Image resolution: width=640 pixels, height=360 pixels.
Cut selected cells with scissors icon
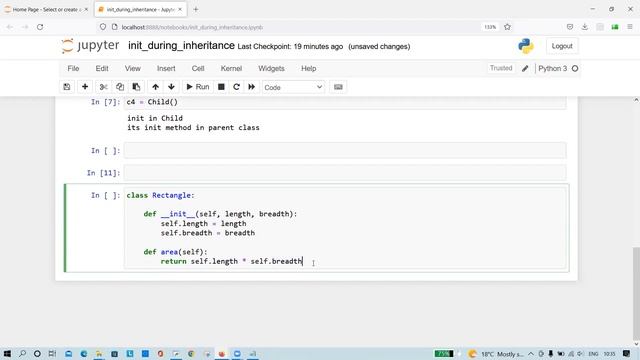103,87
